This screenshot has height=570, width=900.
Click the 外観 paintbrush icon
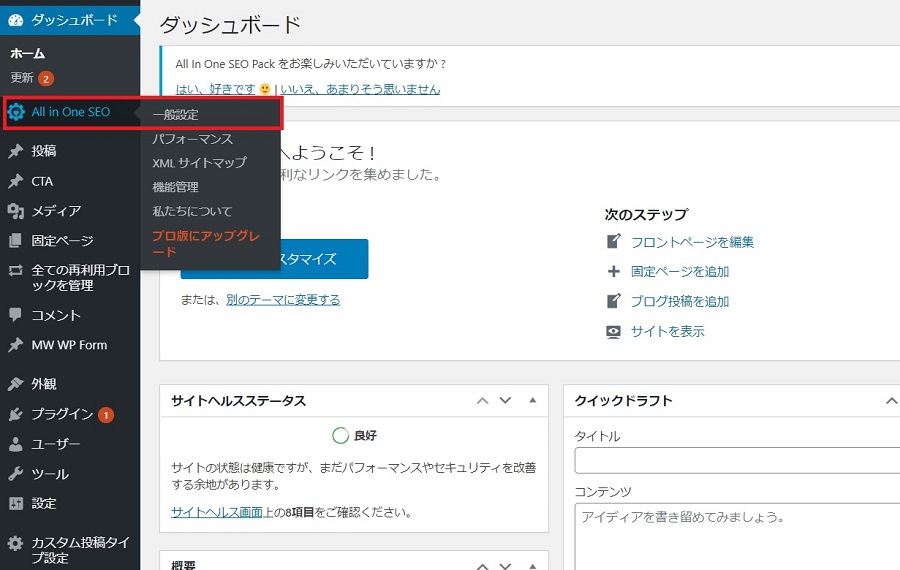click(x=15, y=384)
